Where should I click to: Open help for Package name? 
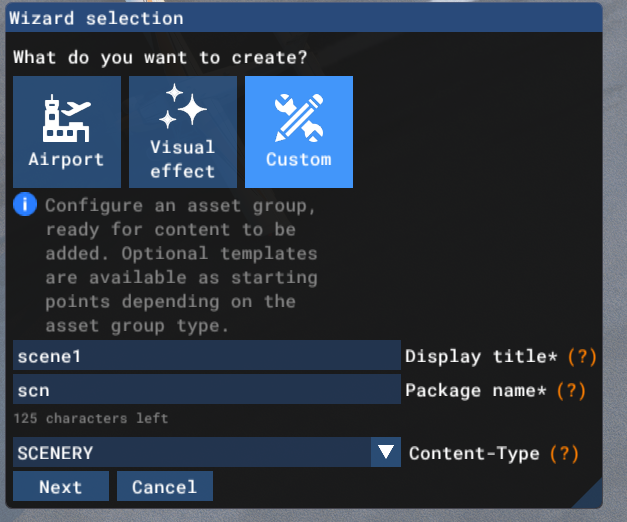click(x=571, y=390)
